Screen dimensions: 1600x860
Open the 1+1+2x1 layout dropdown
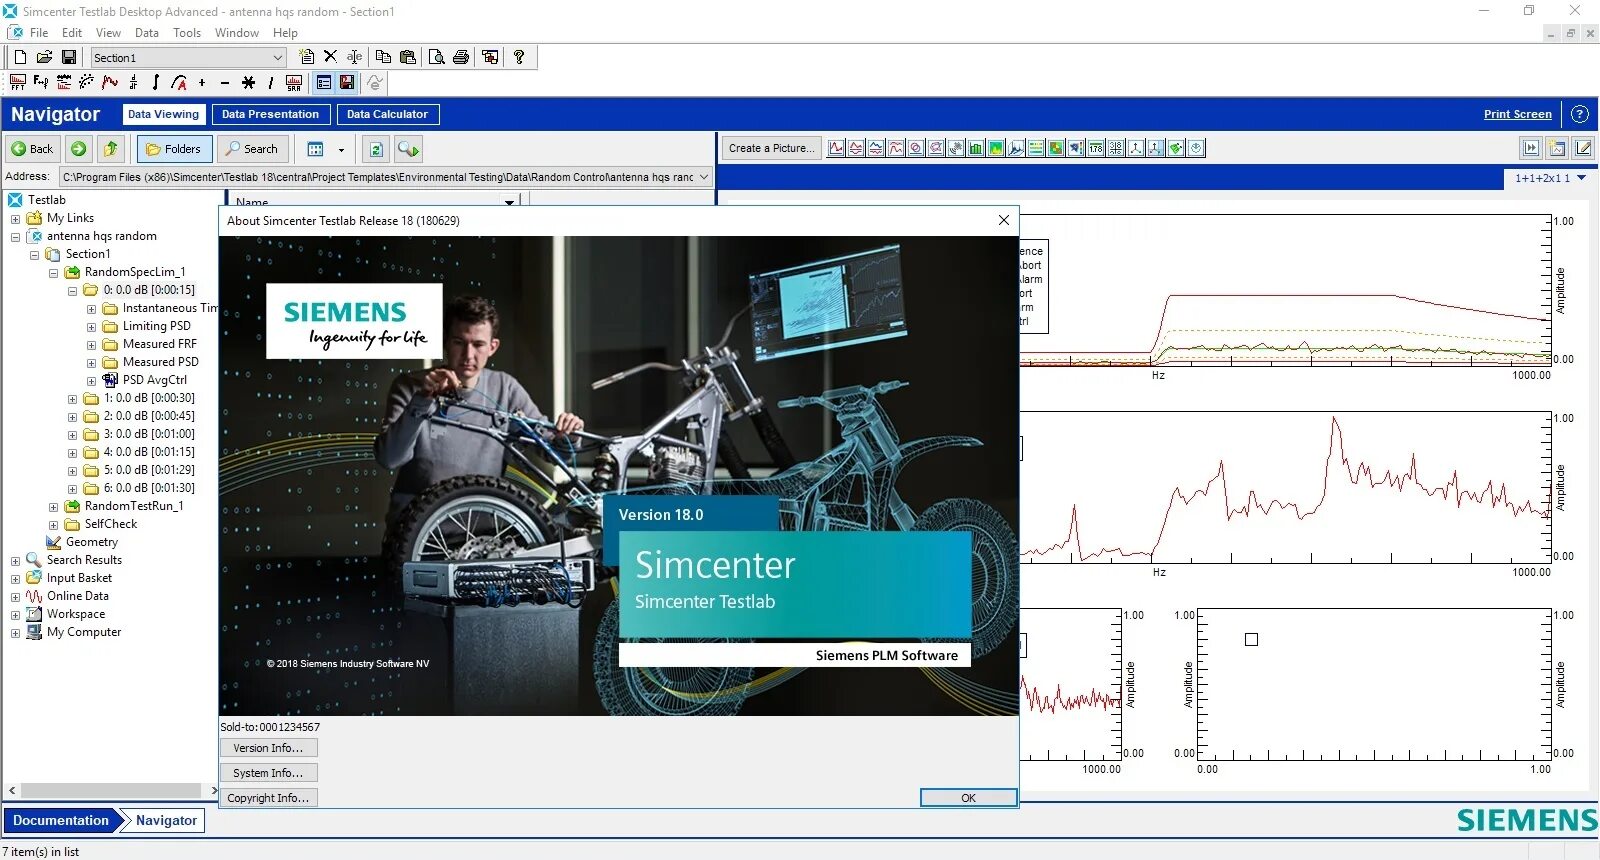pos(1582,178)
